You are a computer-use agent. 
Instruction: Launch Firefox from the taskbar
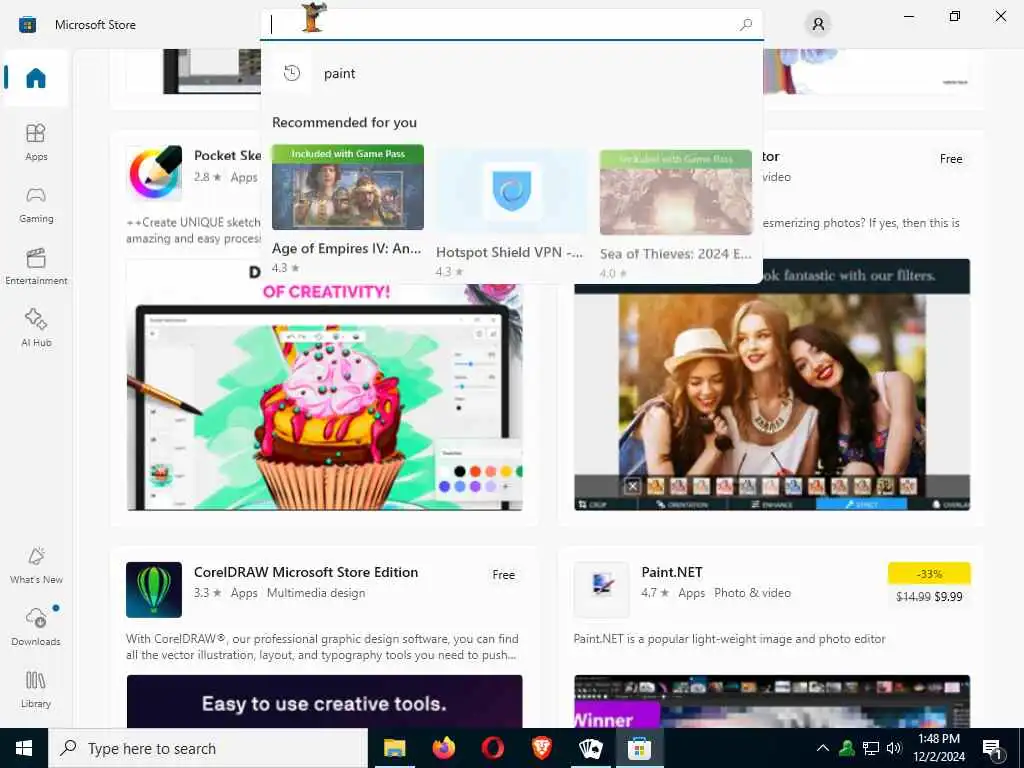click(443, 748)
